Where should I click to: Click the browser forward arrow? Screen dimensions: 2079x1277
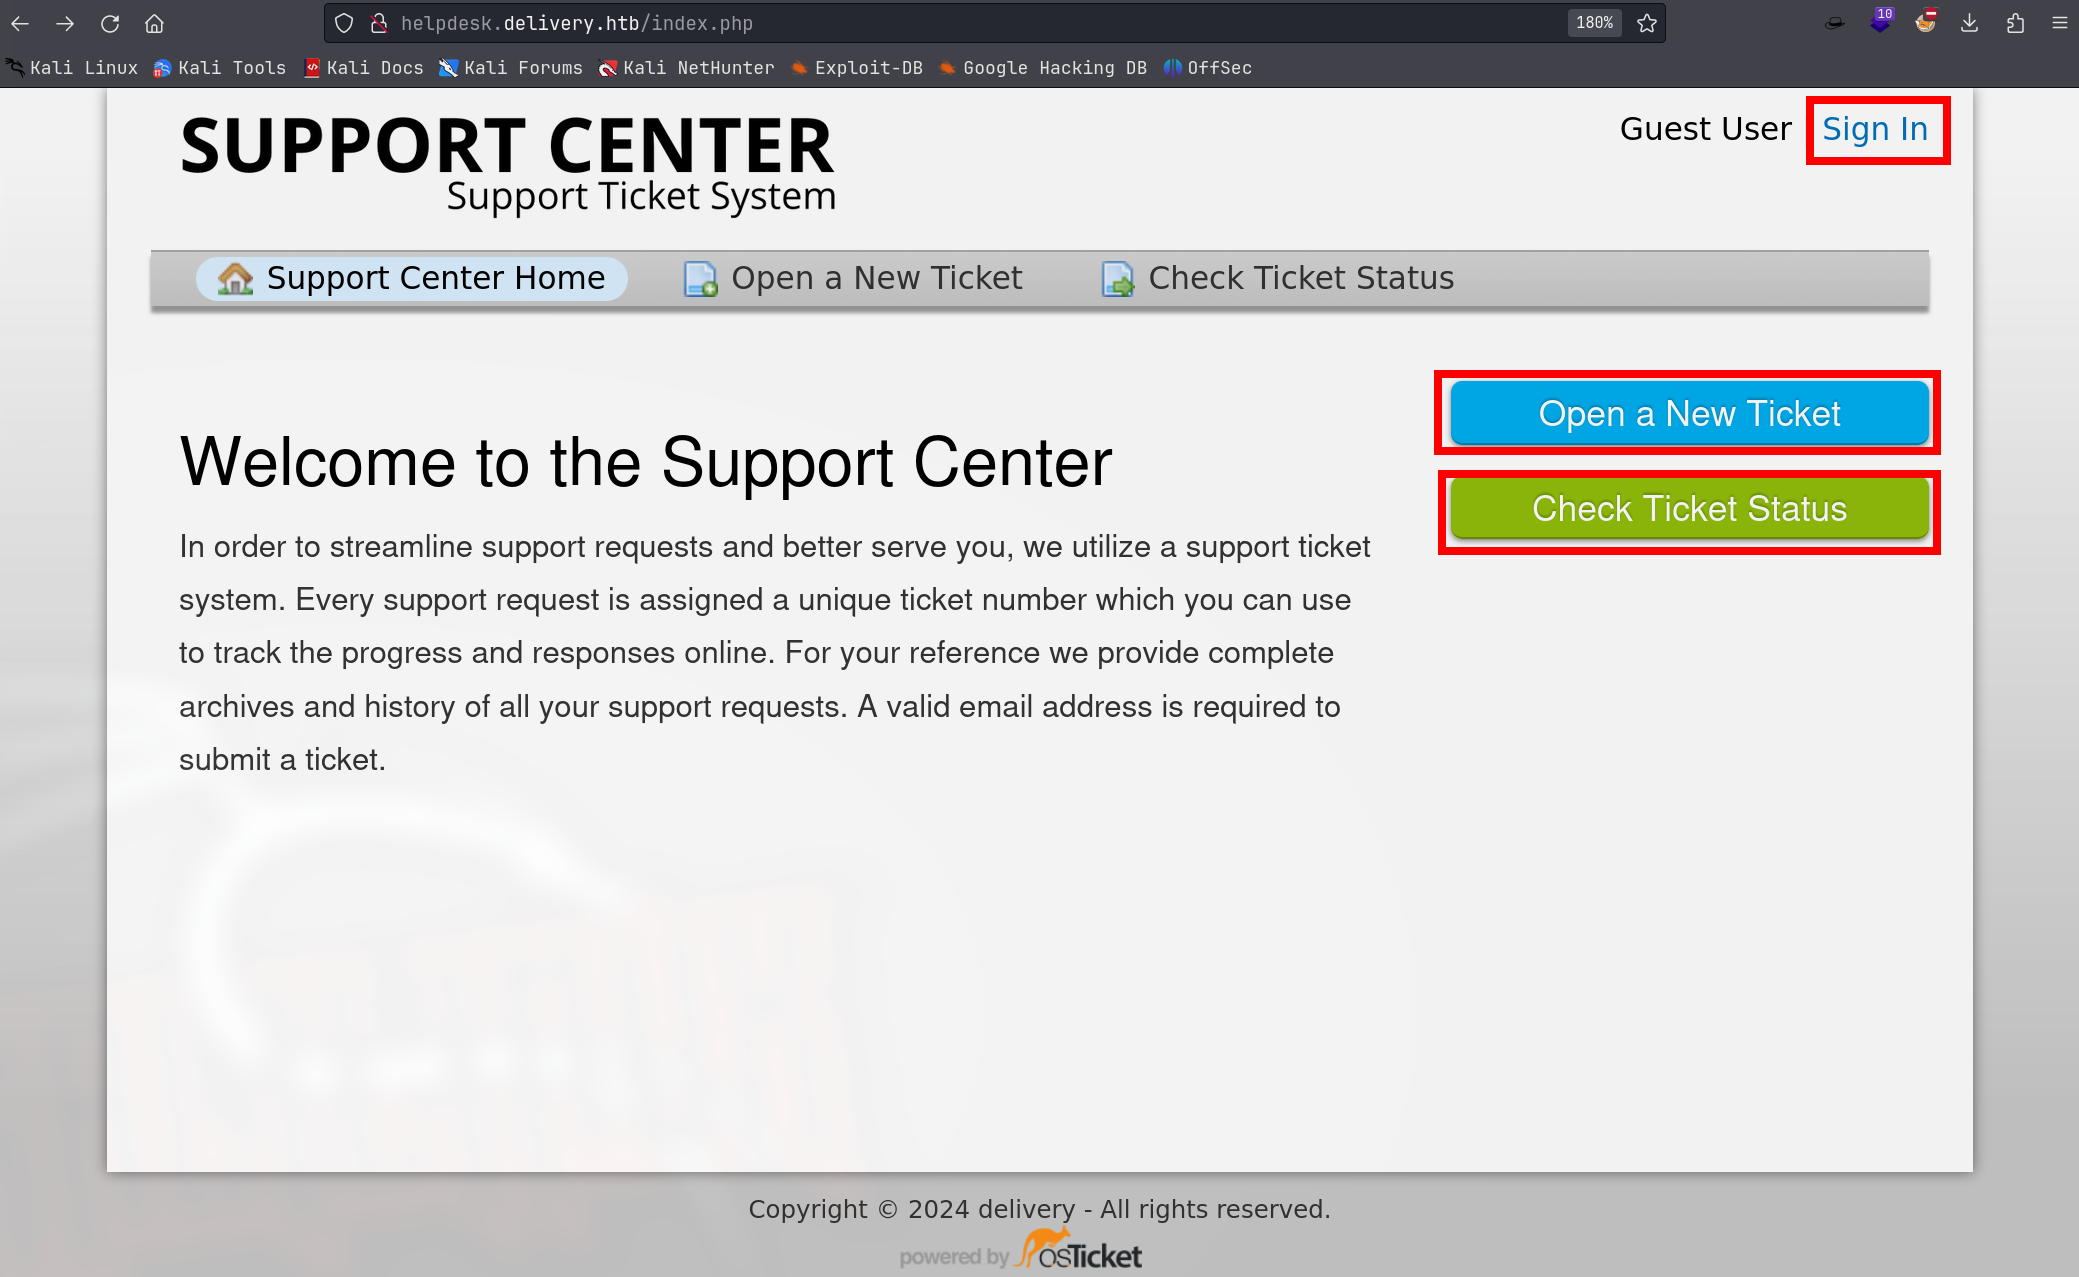[65, 23]
